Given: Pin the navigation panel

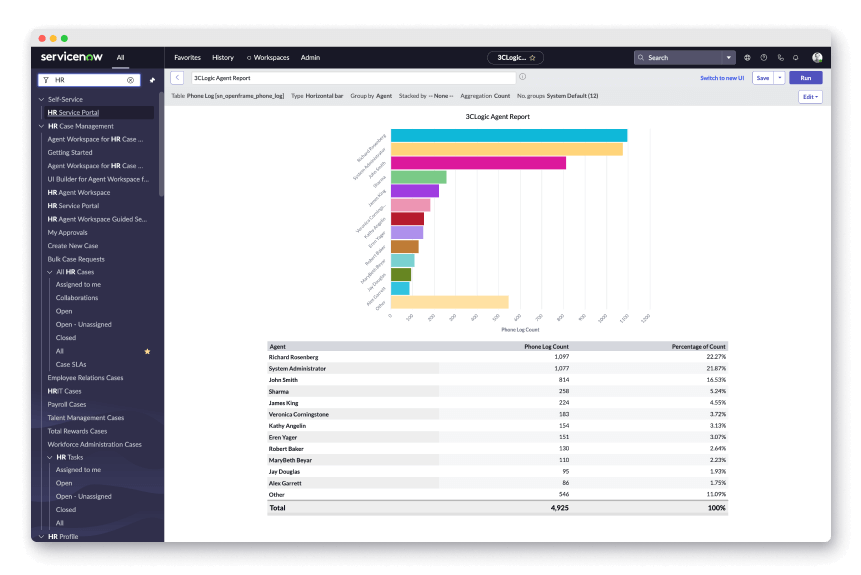Looking at the screenshot, I should pyautogui.click(x=152, y=80).
